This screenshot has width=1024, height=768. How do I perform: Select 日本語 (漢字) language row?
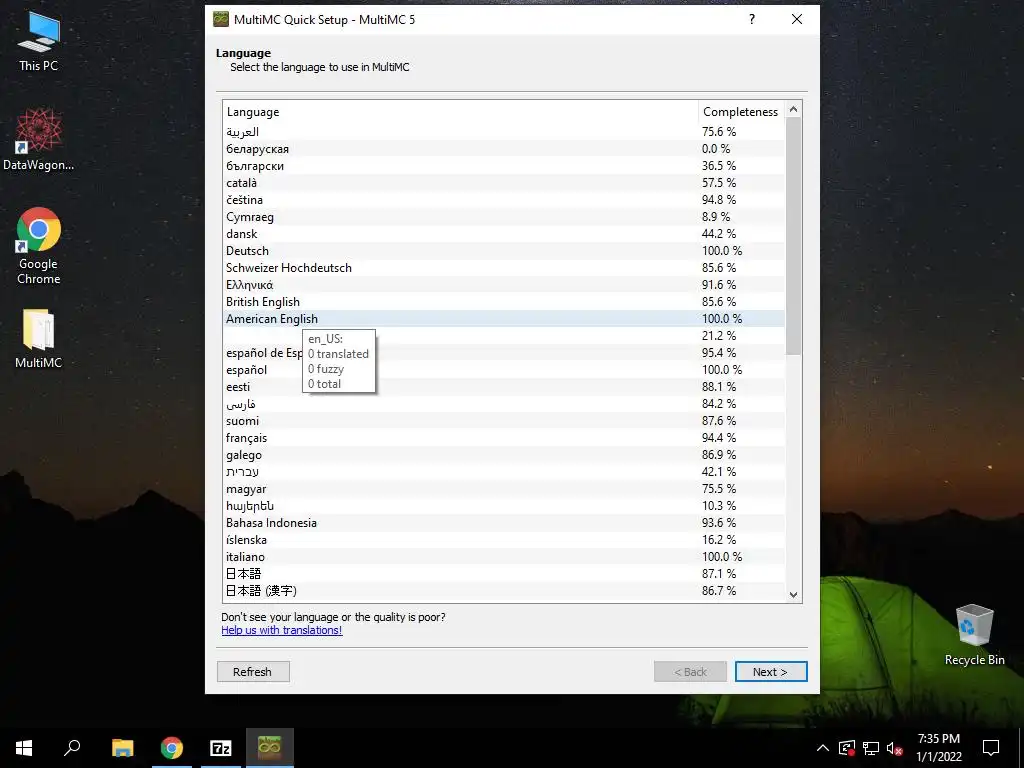click(504, 590)
